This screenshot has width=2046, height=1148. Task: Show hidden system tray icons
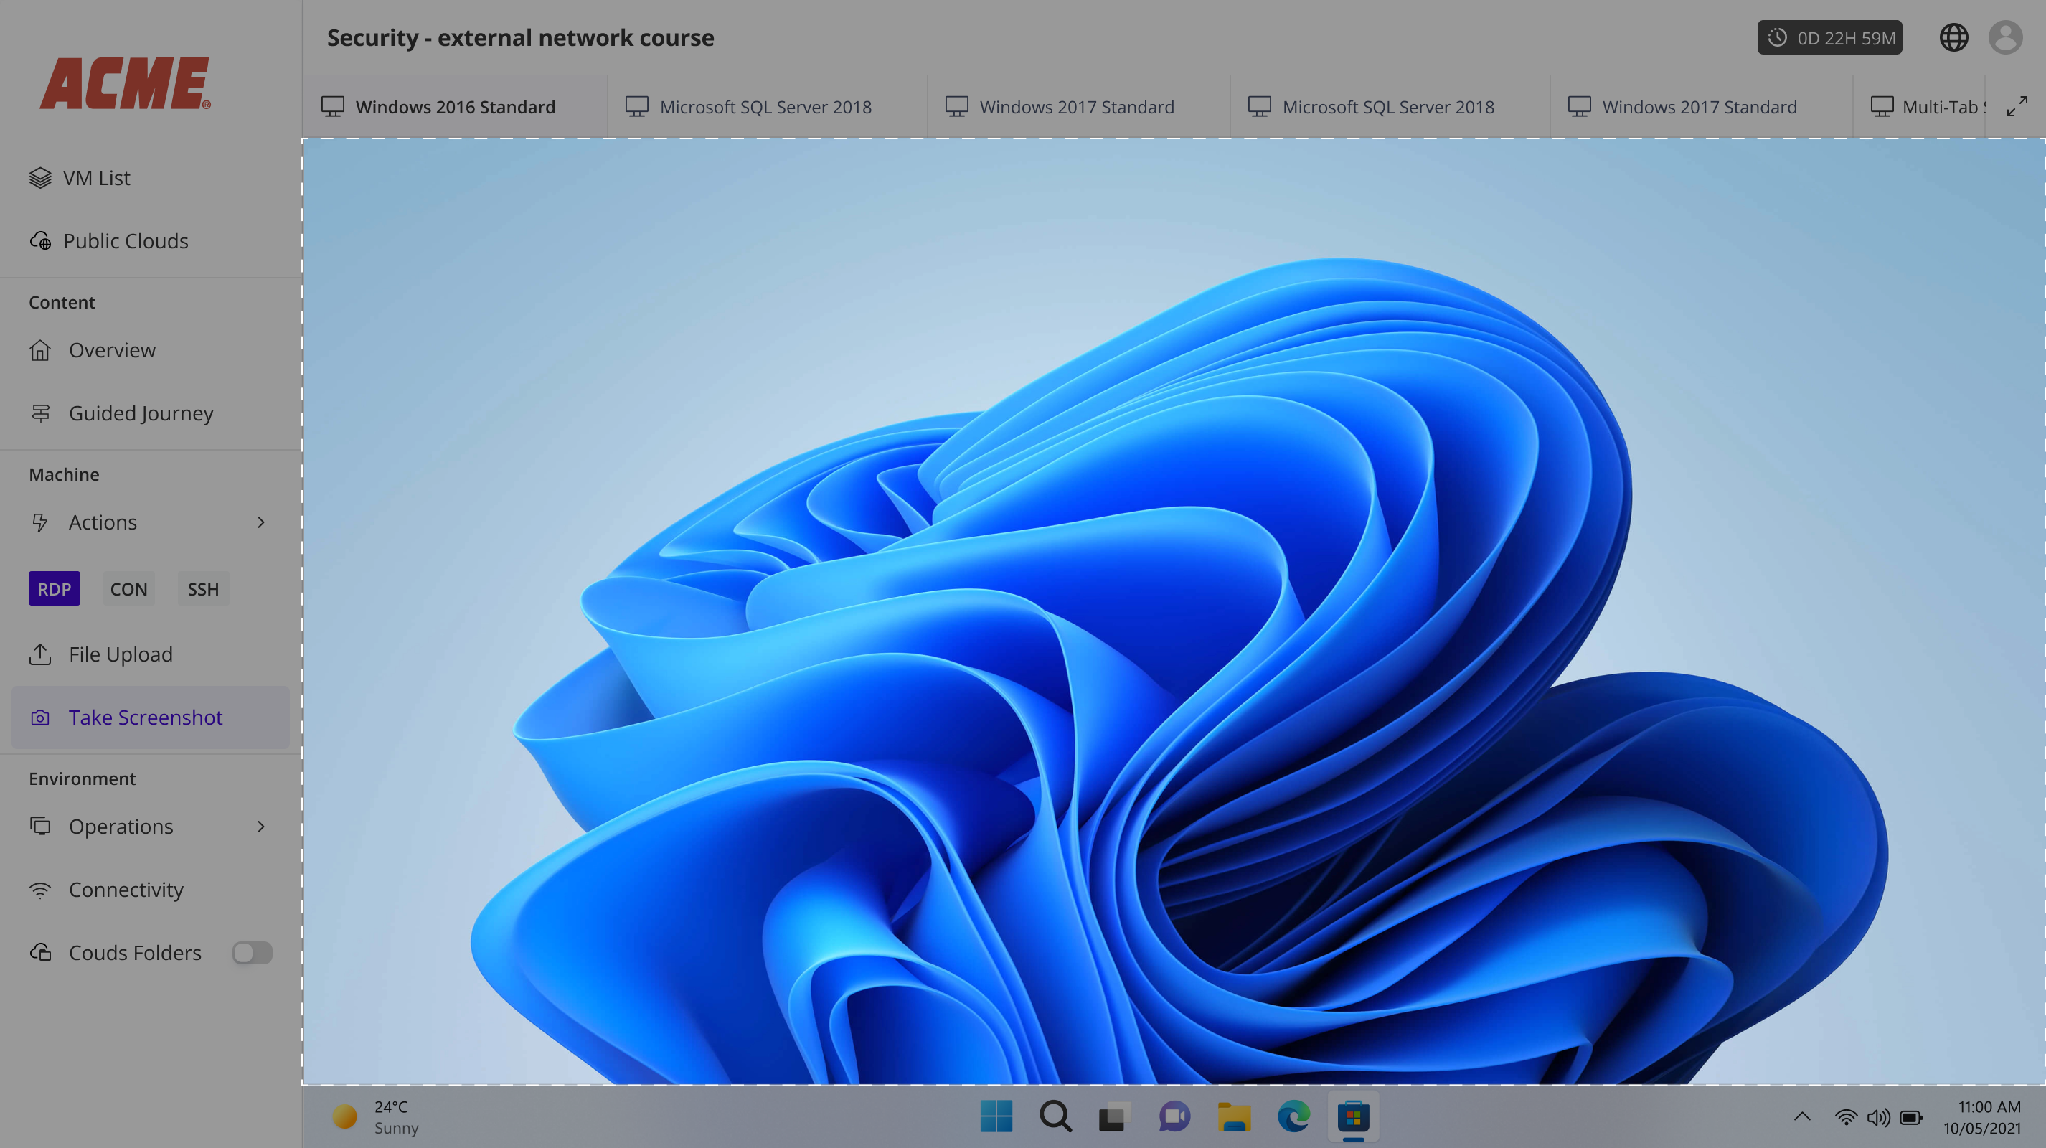click(x=1802, y=1117)
